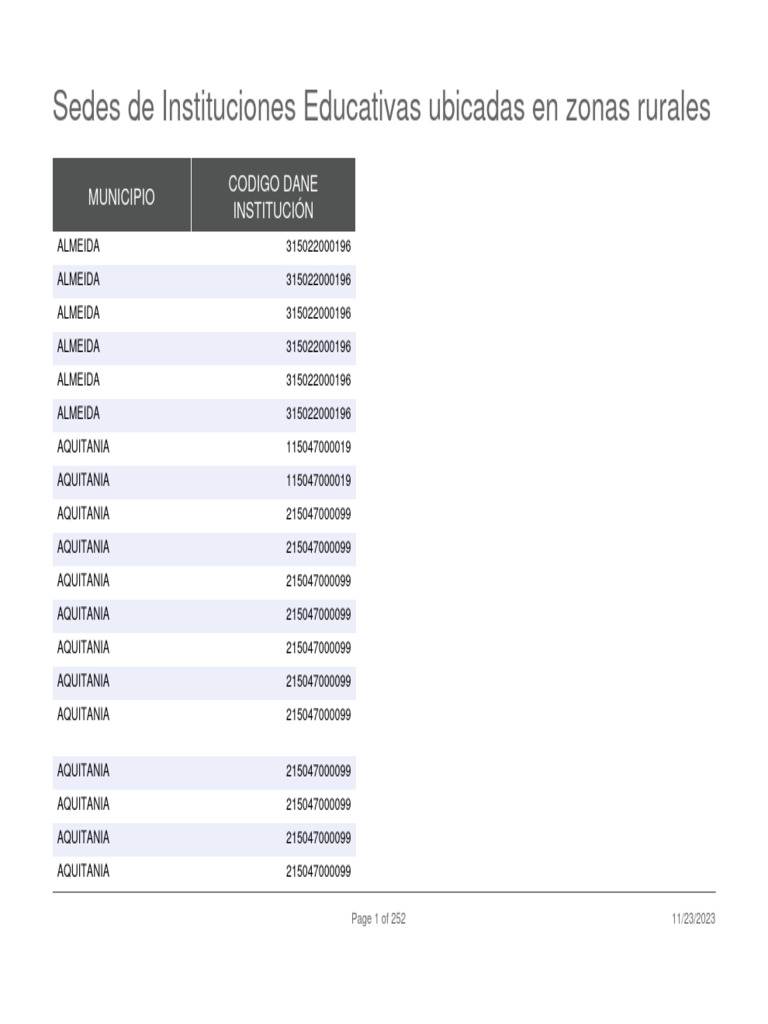Click the first 115047000019 code cell
Viewport: 768px width, 1024px height.
[318, 447]
